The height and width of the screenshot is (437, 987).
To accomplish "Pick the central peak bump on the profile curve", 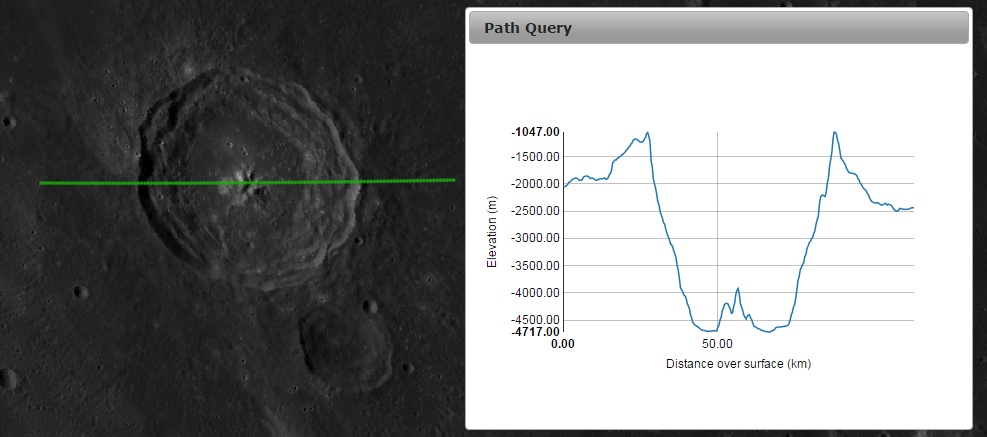I will click(x=738, y=289).
